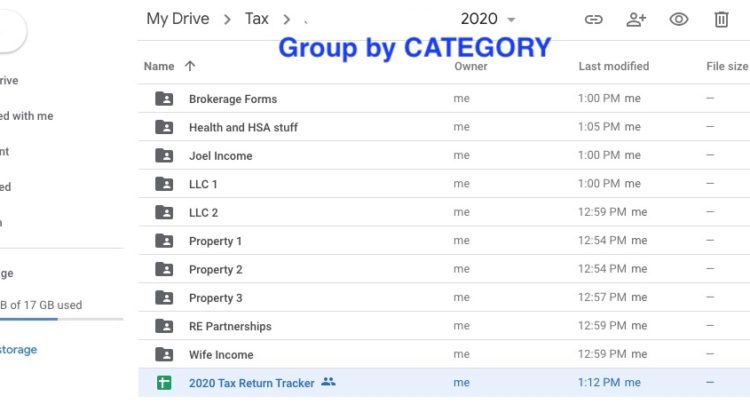
Task: Click the chevron after Tax in breadcrumb
Action: point(288,19)
